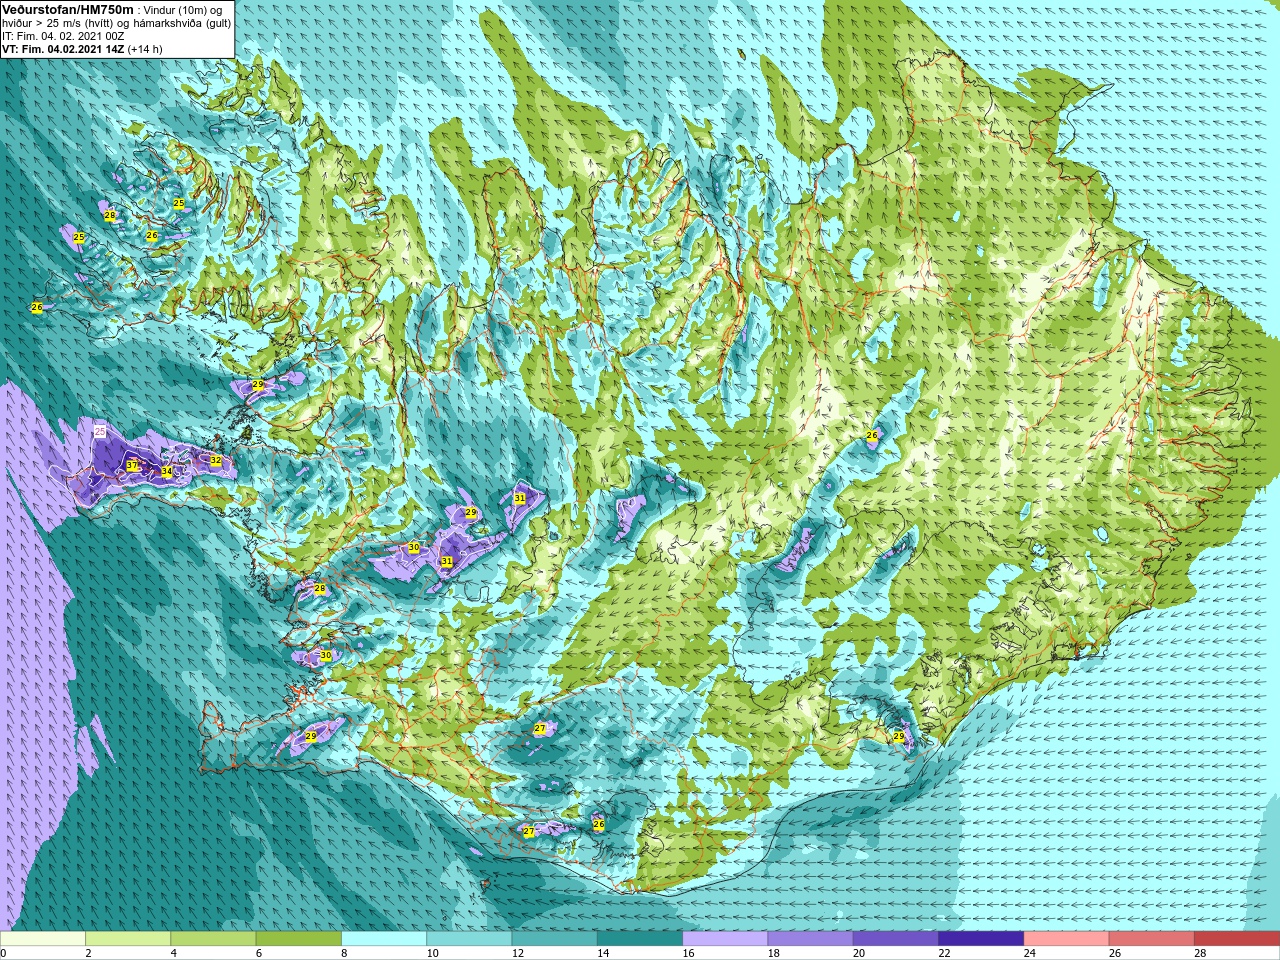The image size is (1280, 960).
Task: Click the legend scale value 10
Action: tap(432, 953)
